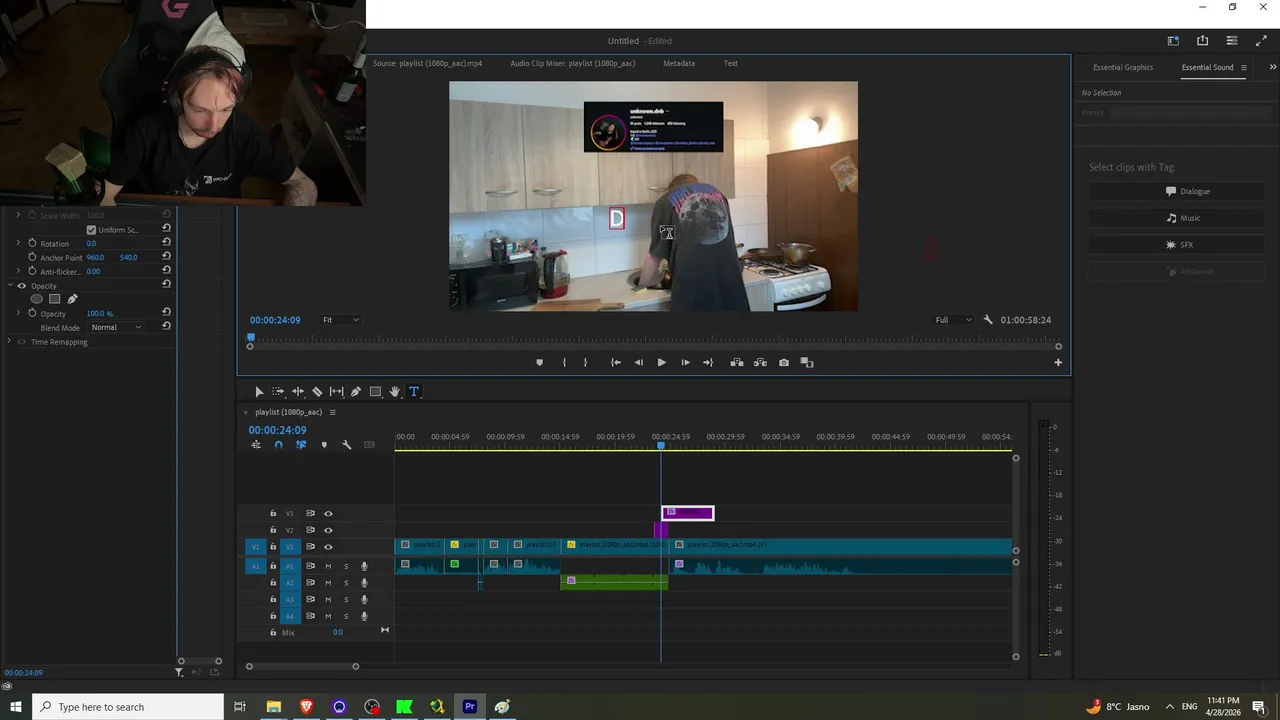1280x720 pixels.
Task: Play the program monitor
Action: coord(661,363)
